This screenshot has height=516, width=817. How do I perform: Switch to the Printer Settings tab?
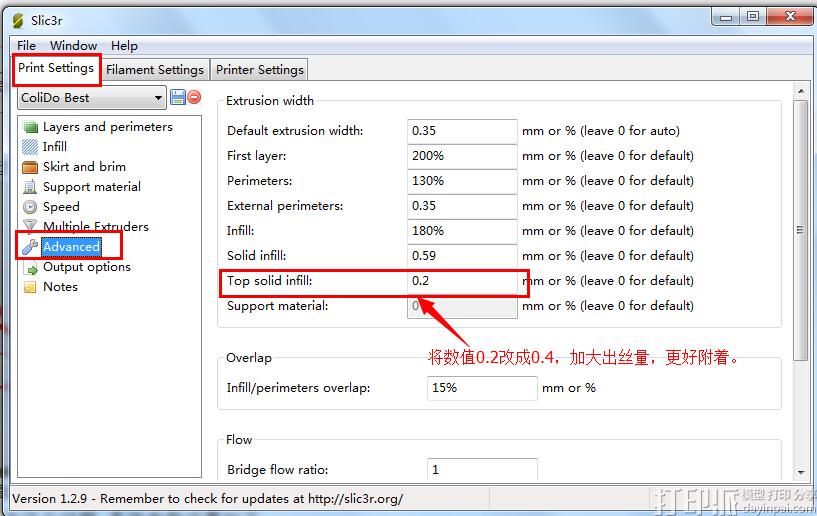click(x=259, y=70)
